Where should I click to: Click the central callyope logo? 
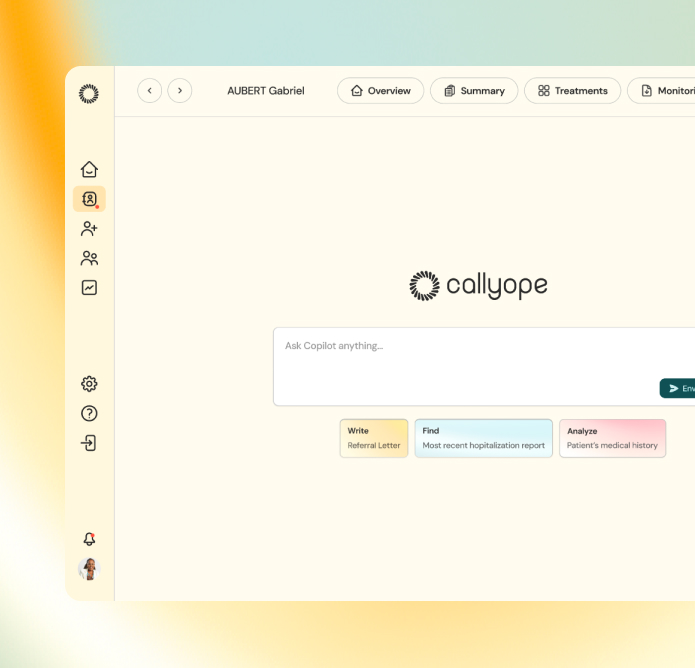[478, 286]
